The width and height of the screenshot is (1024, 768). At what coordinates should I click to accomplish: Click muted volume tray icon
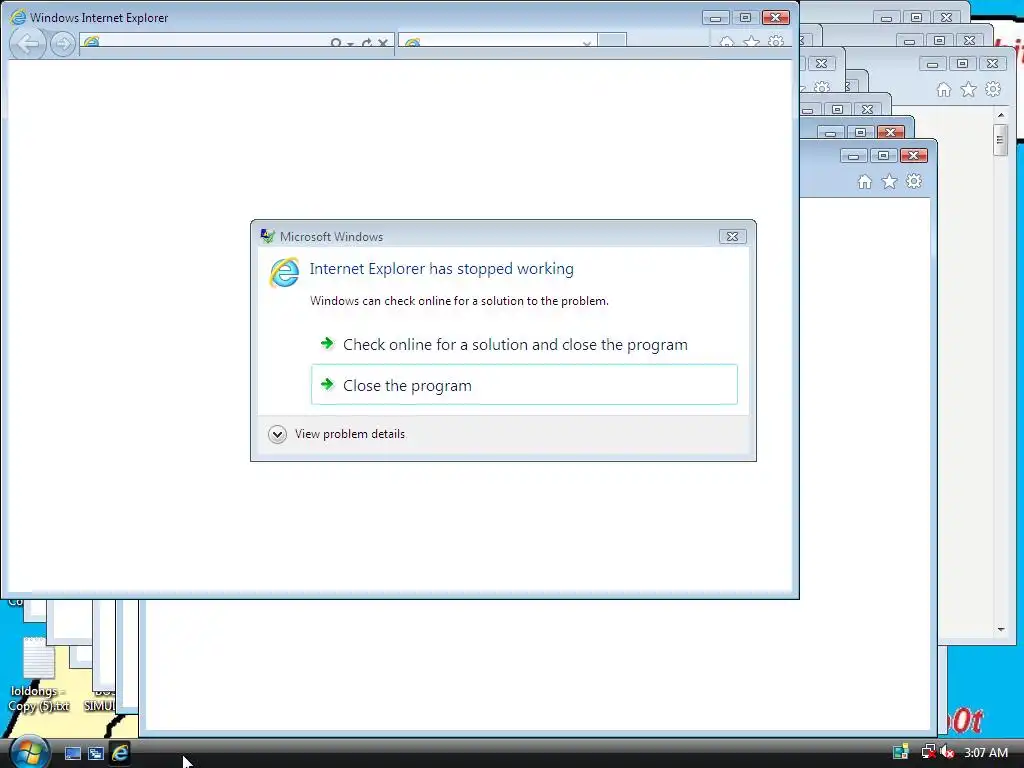[x=948, y=752]
